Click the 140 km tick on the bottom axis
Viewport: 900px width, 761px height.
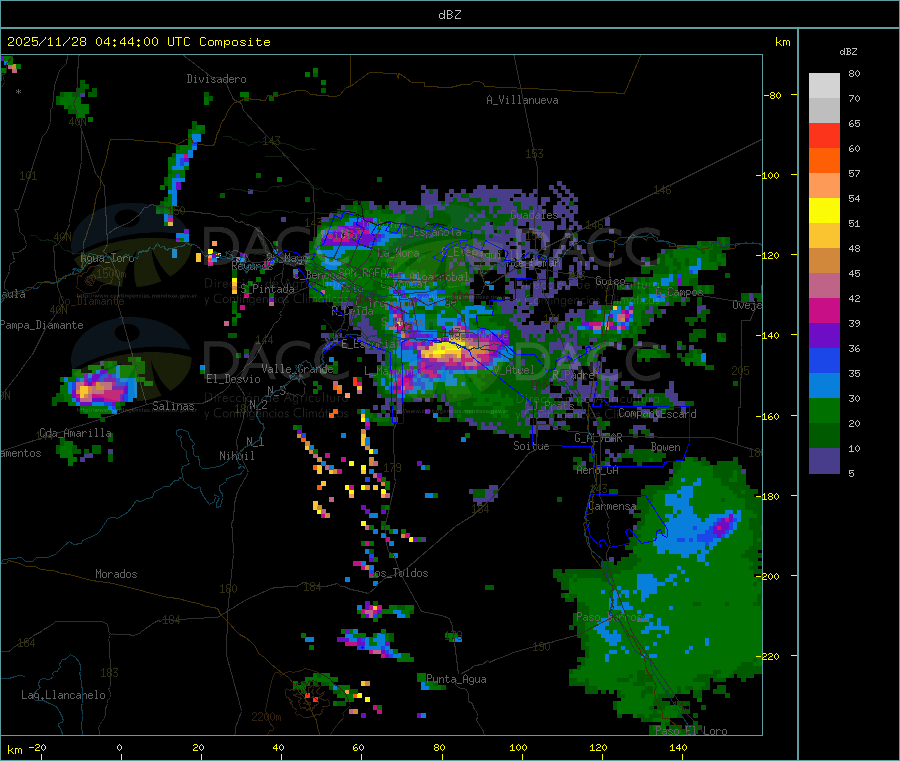click(678, 747)
